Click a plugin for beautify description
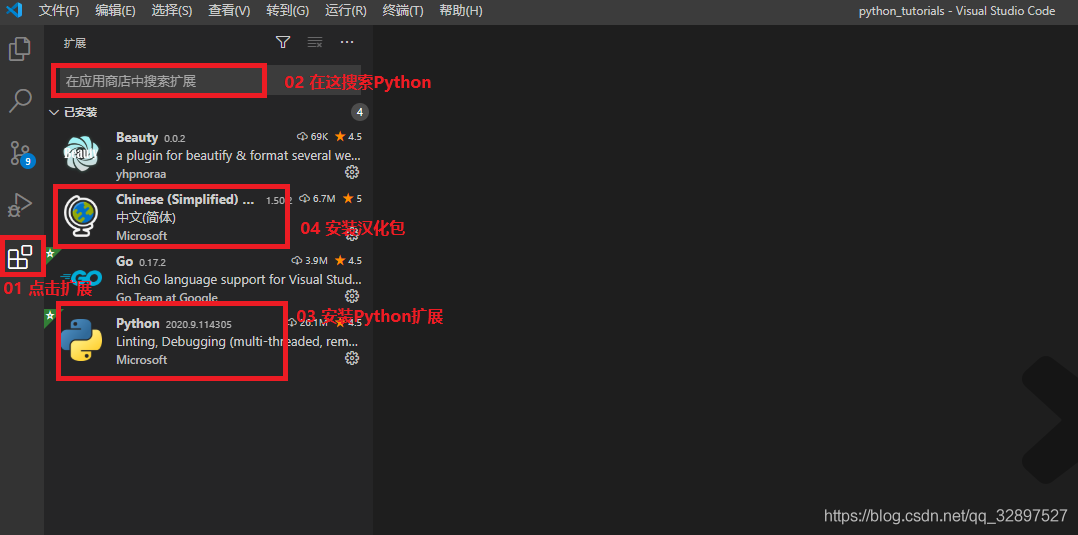The height and width of the screenshot is (535, 1078). [239, 156]
